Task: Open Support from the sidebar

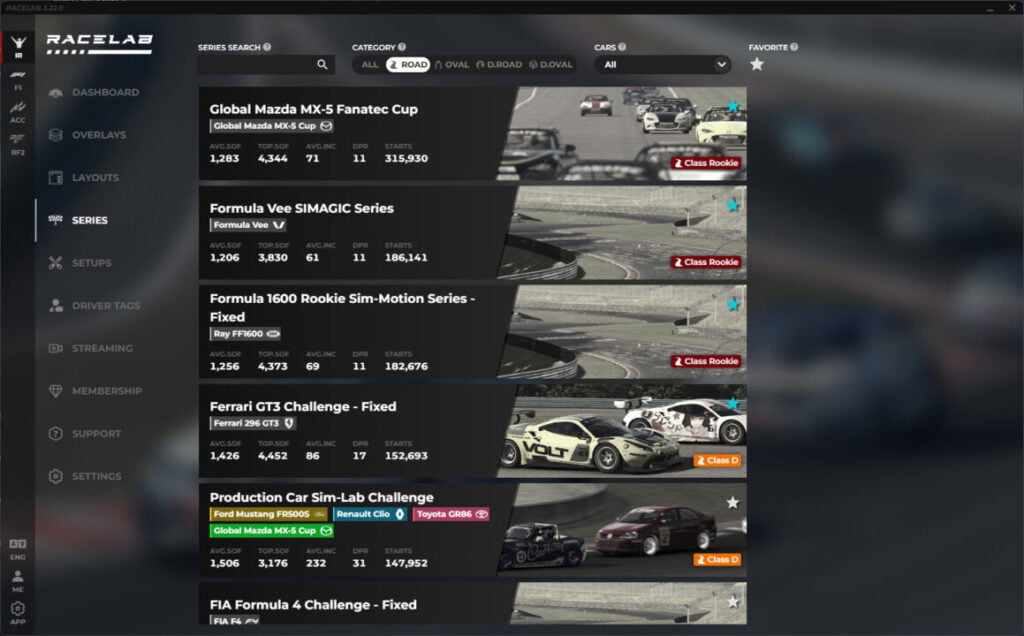Action: click(85, 434)
